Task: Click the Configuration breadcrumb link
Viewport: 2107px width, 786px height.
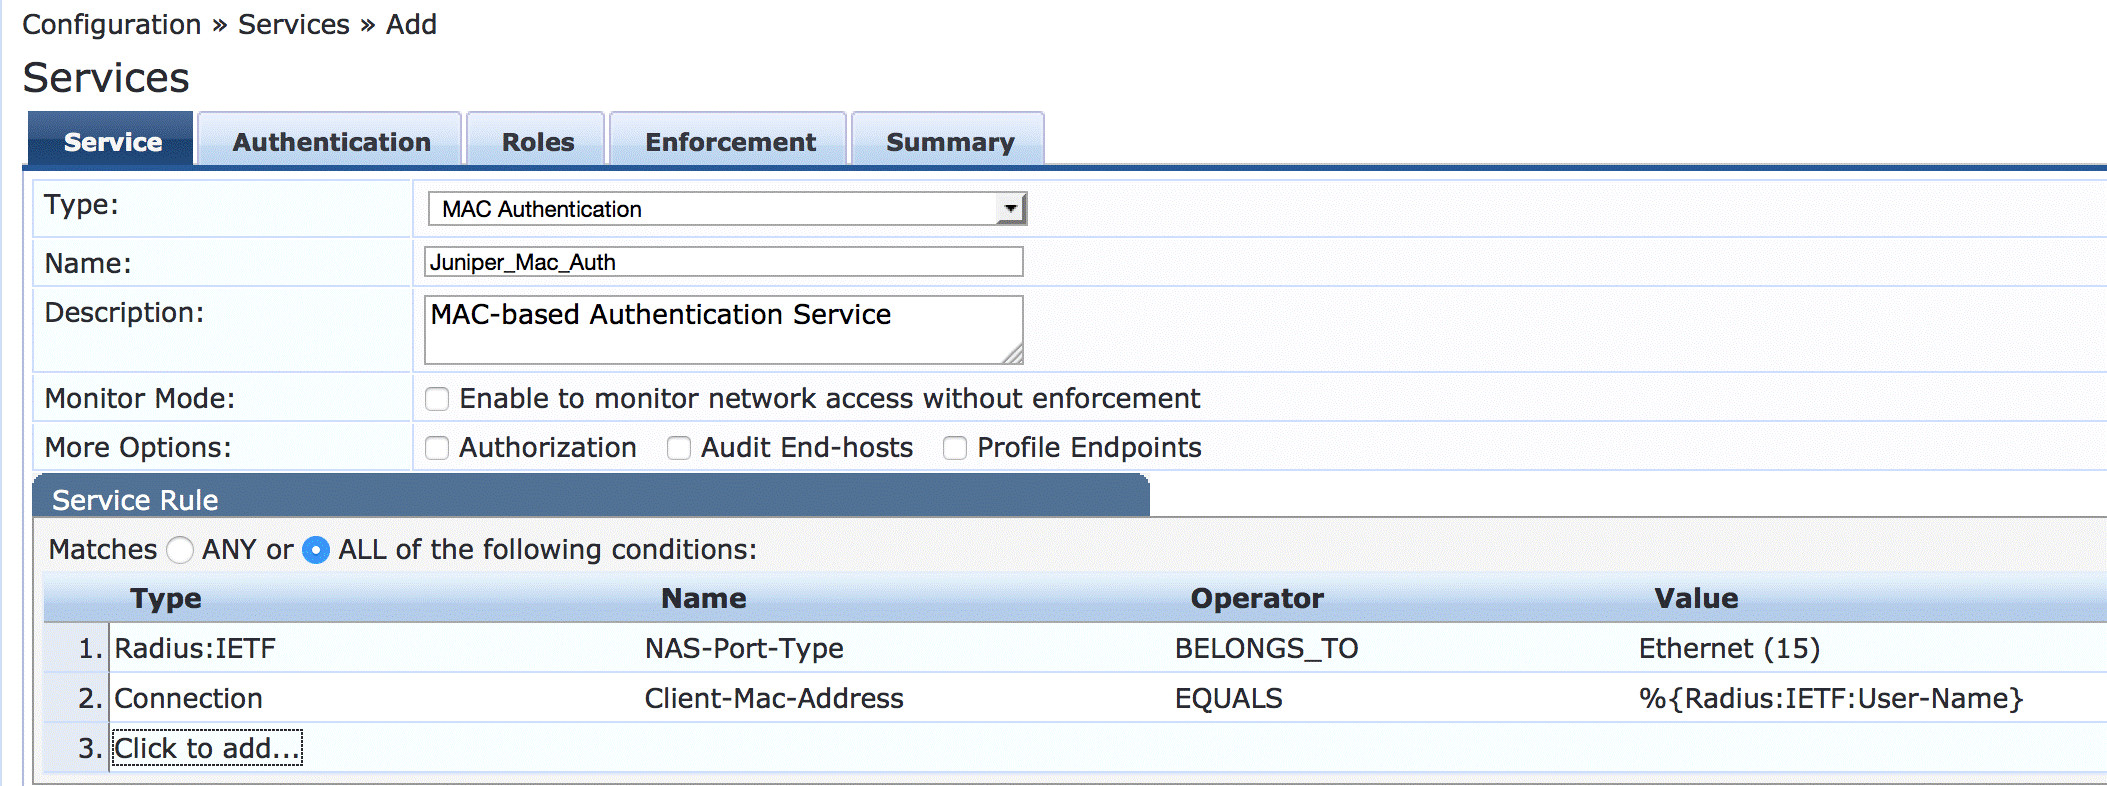Action: pyautogui.click(x=111, y=24)
